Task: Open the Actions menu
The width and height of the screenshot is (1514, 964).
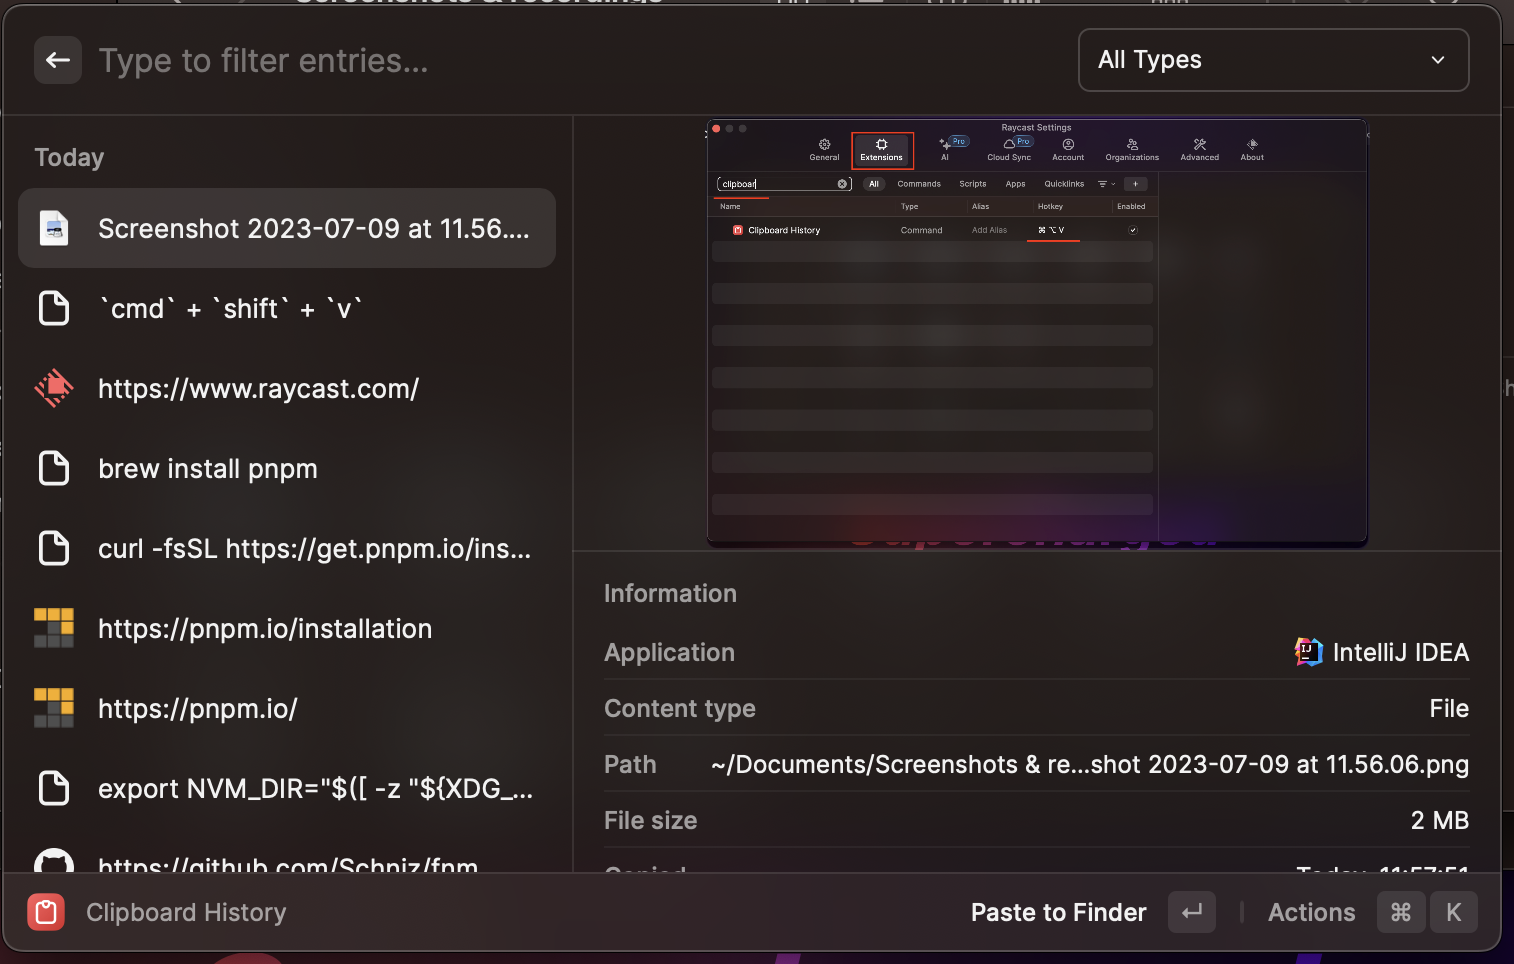Action: tap(1311, 912)
